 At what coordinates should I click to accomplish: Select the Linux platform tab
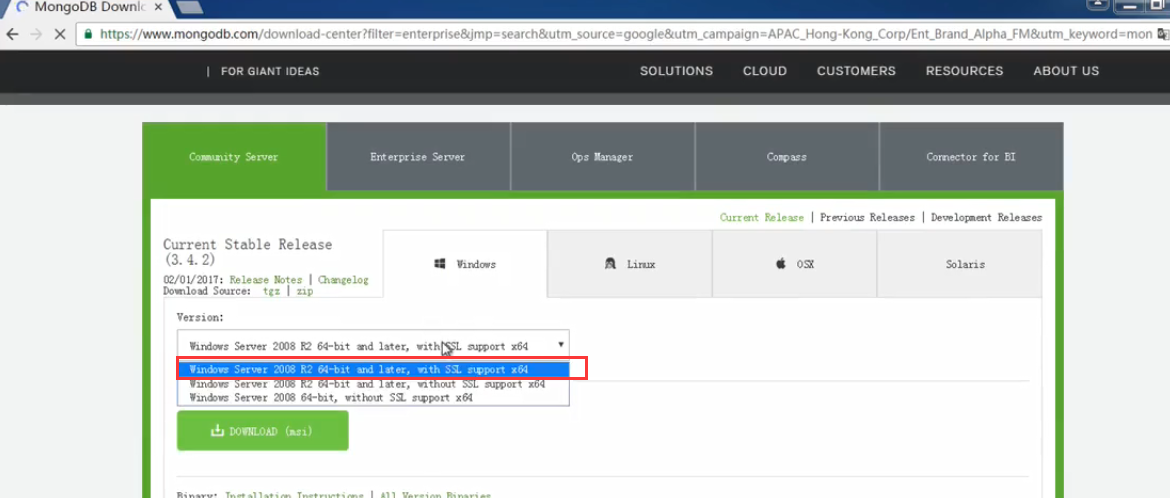coord(630,264)
